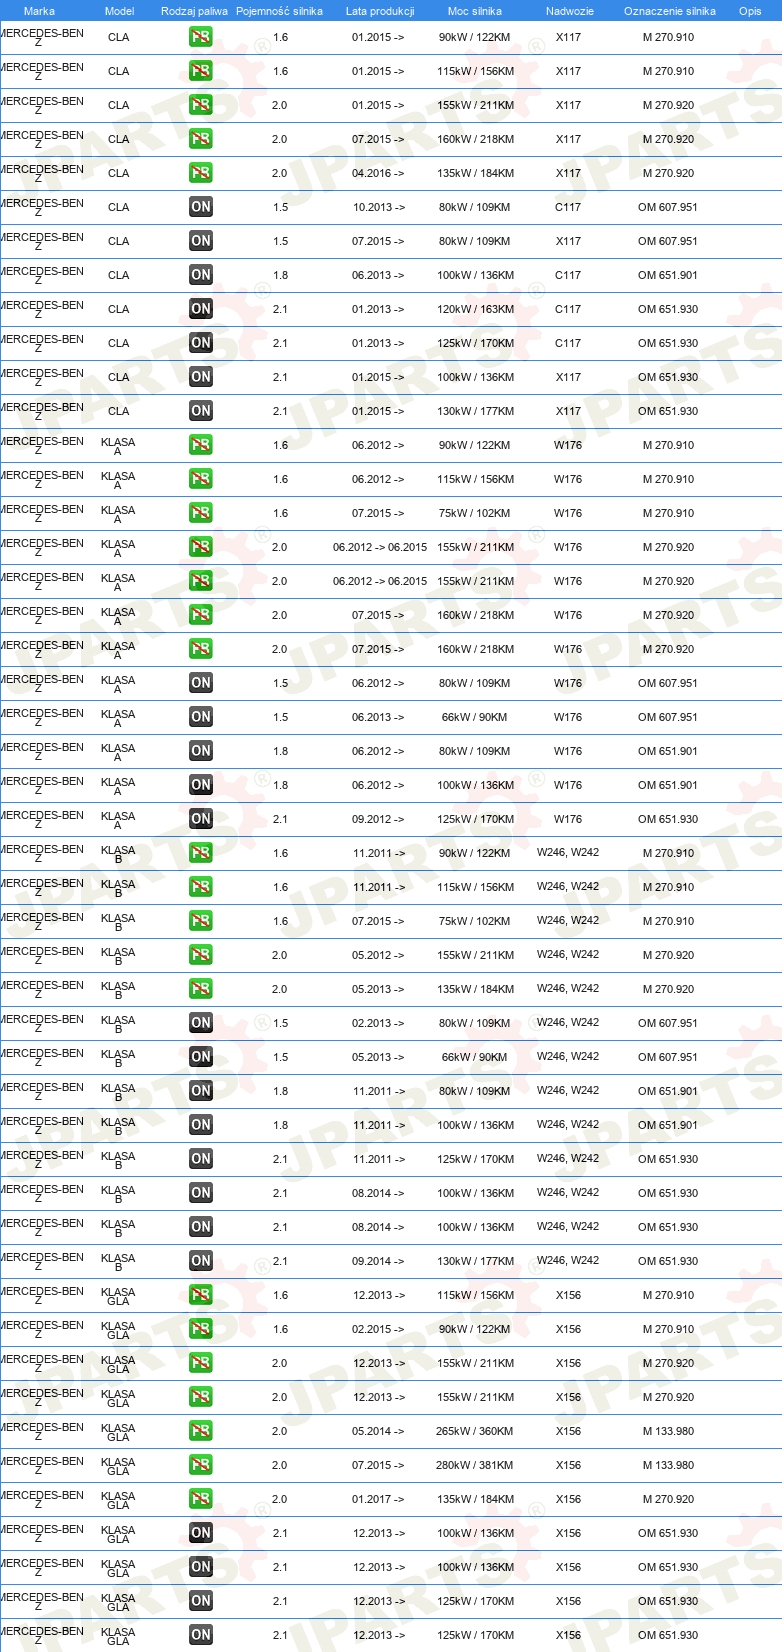
Task: Click the PB icon for KLASA GLA 280kW / 381KM
Action: point(201,1465)
